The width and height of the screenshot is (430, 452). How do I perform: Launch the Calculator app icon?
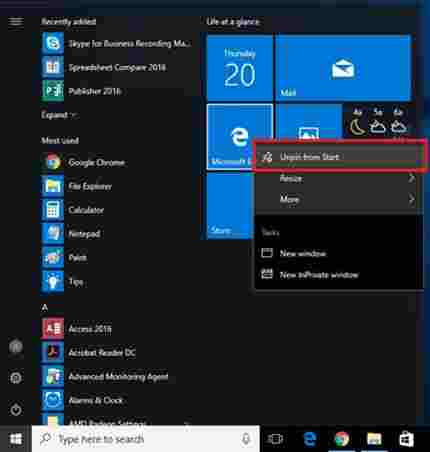(53, 210)
